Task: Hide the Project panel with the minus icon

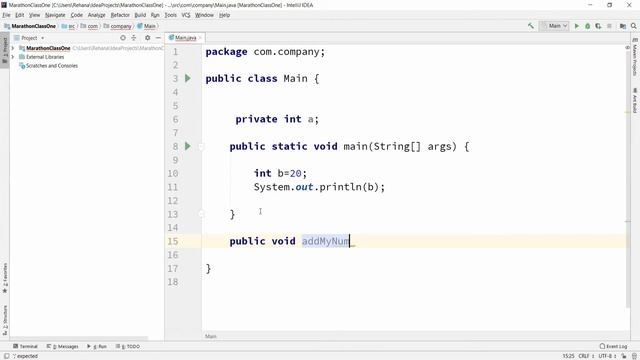Action: pos(158,38)
